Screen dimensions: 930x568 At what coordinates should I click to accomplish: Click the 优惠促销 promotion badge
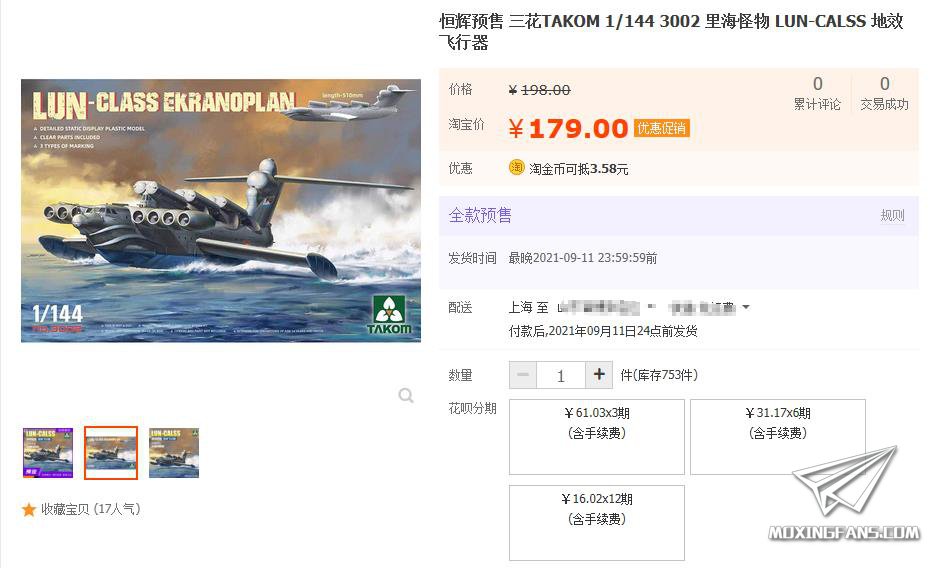pos(661,128)
